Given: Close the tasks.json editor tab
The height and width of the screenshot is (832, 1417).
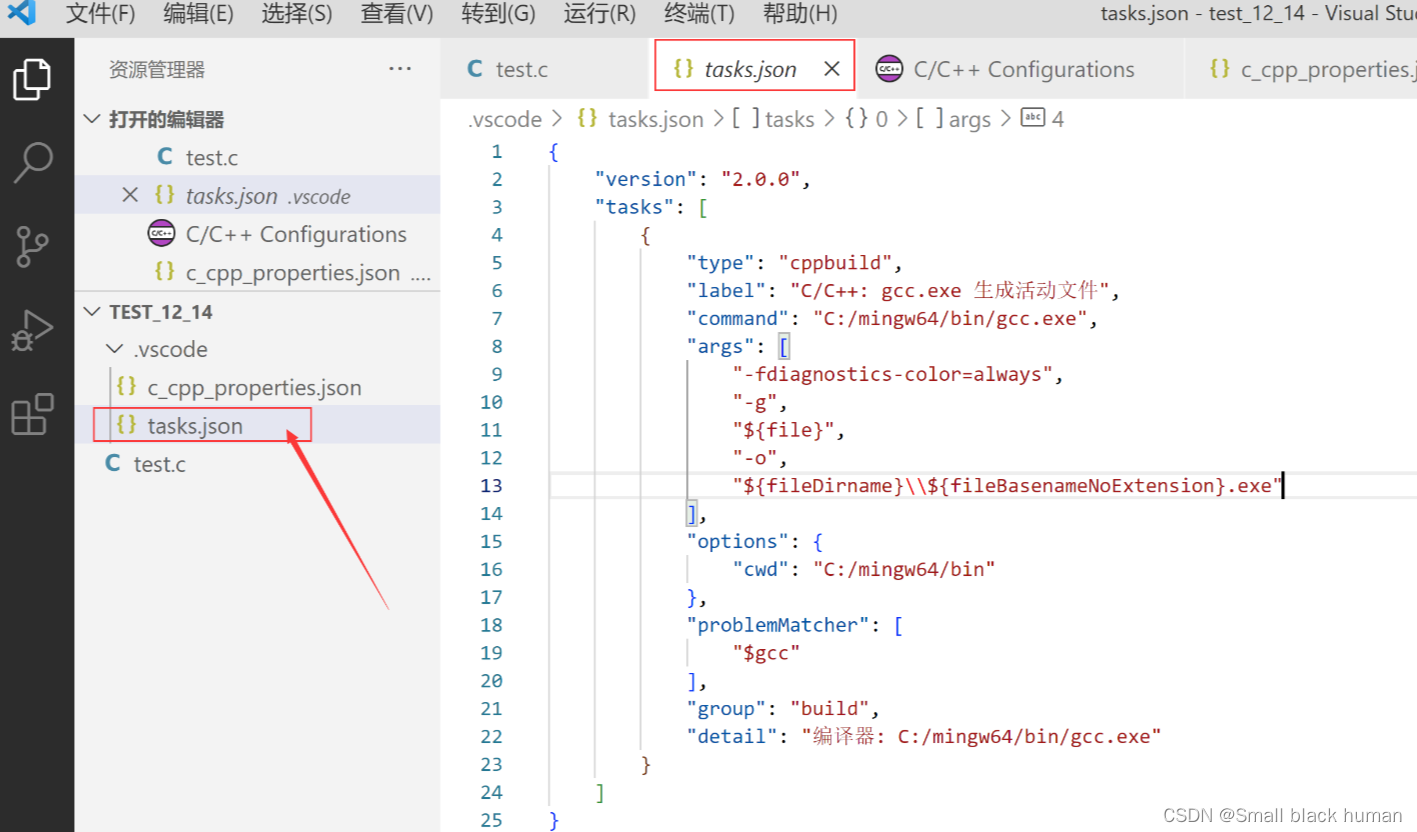Looking at the screenshot, I should [831, 69].
